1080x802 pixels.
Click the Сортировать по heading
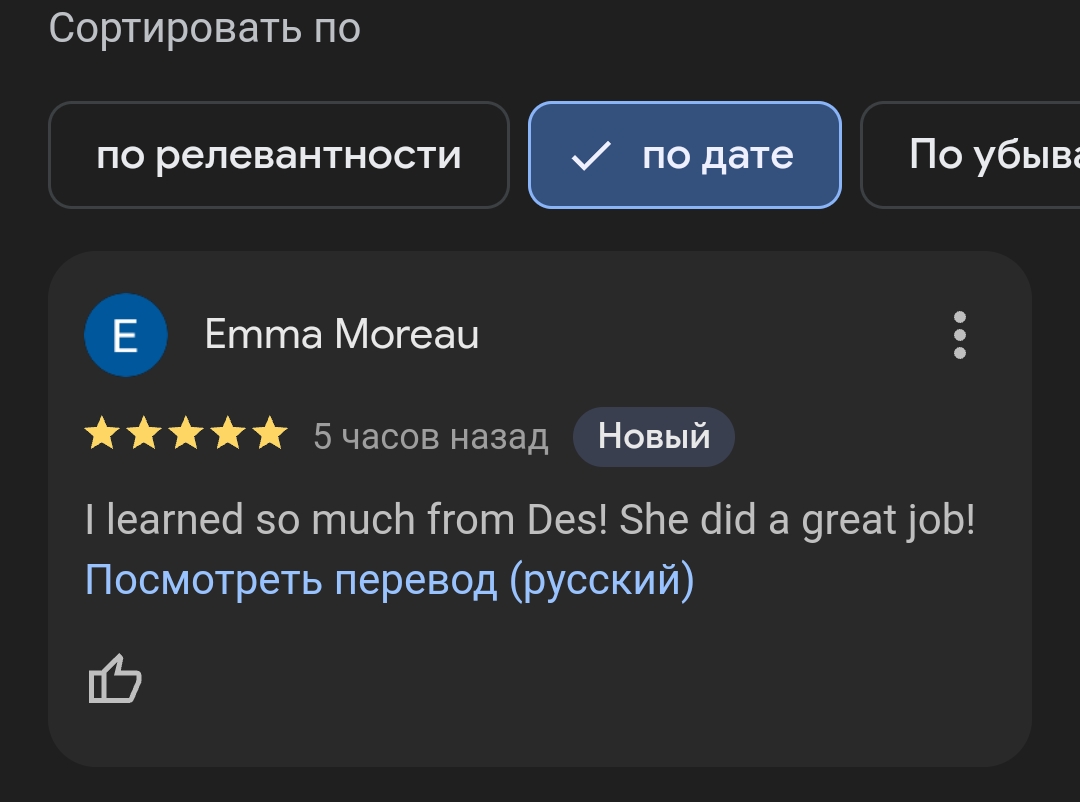[205, 28]
